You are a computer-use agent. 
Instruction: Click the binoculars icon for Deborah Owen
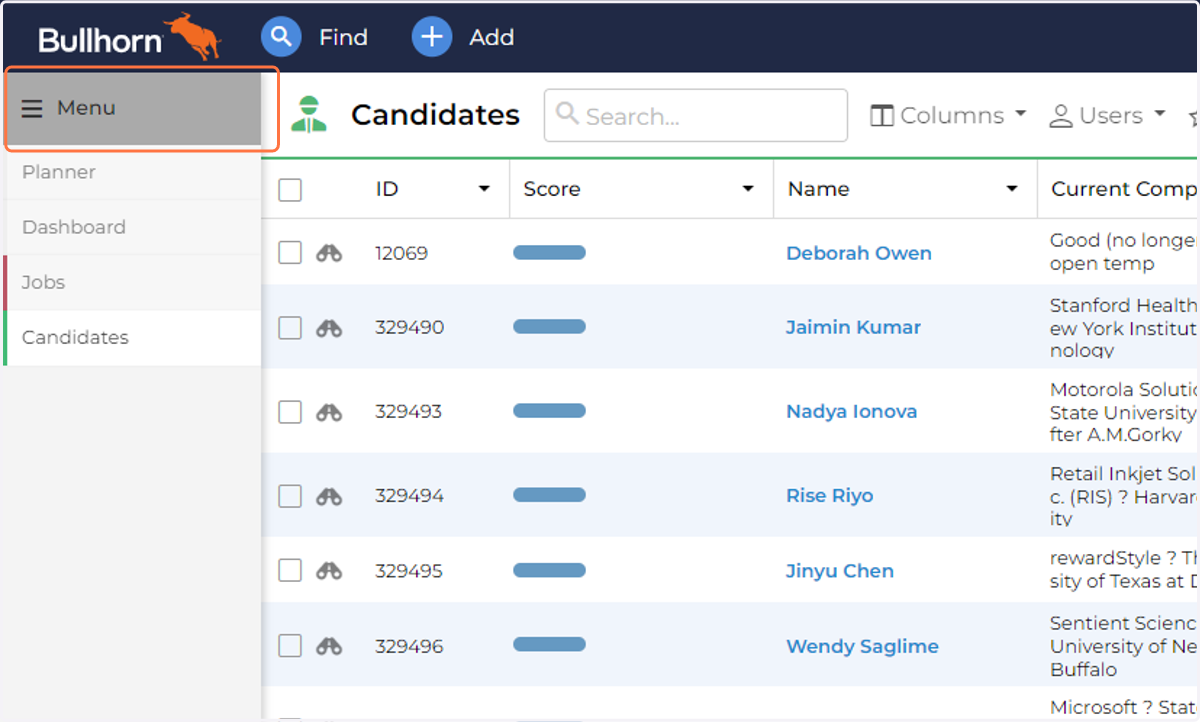click(x=329, y=253)
